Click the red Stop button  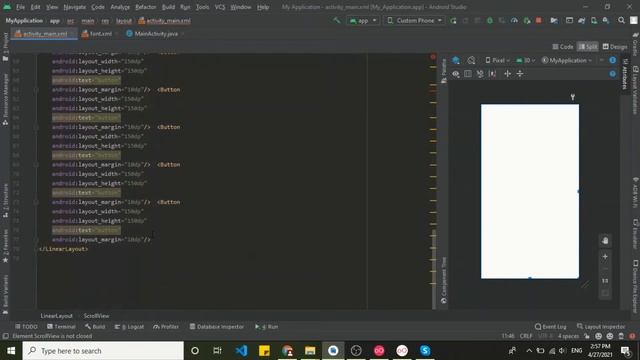point(539,20)
